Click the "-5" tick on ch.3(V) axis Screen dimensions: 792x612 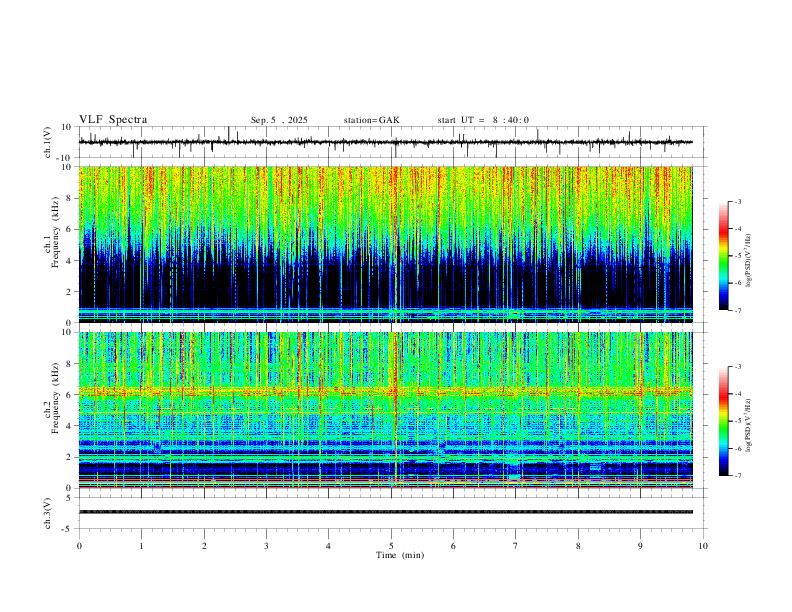pyautogui.click(x=68, y=529)
